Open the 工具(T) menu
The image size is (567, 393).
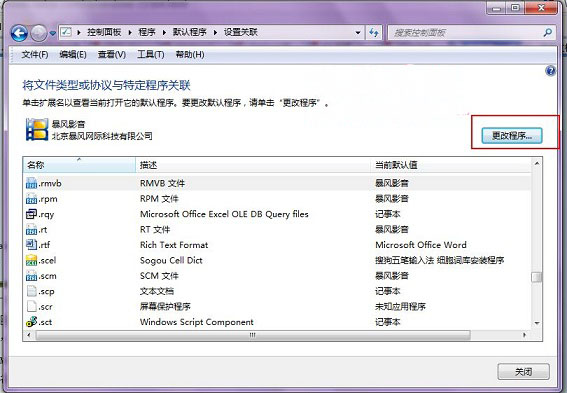click(151, 55)
